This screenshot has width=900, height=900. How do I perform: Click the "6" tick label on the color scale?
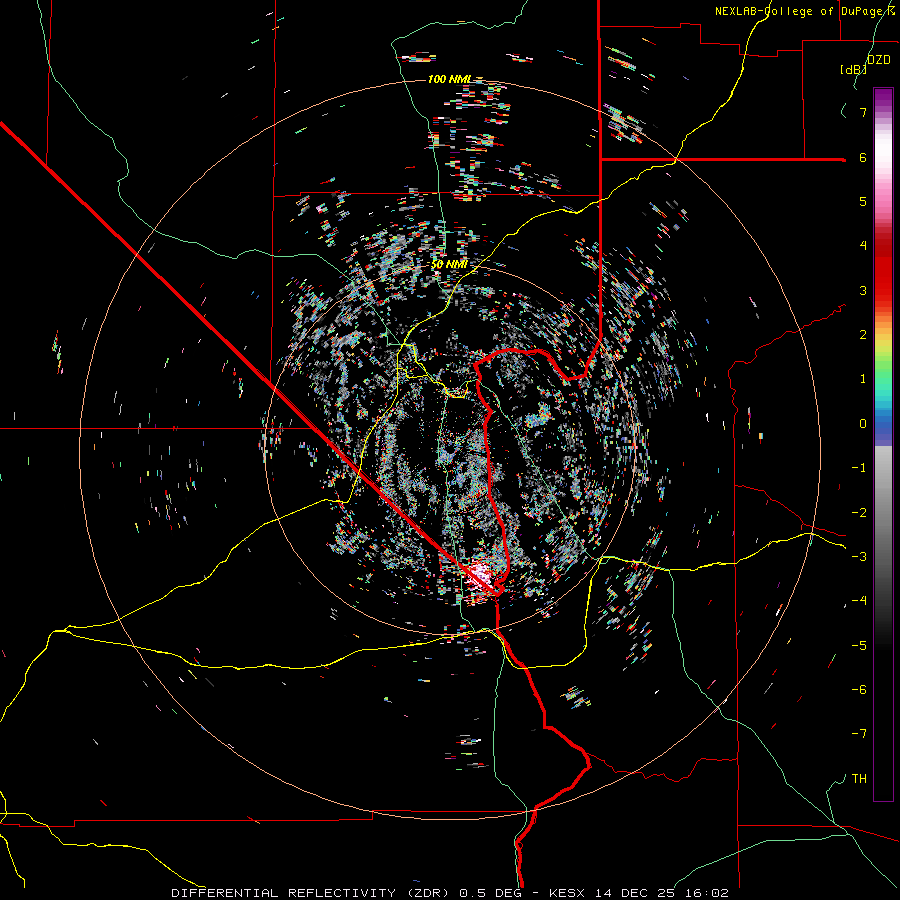pyautogui.click(x=863, y=157)
